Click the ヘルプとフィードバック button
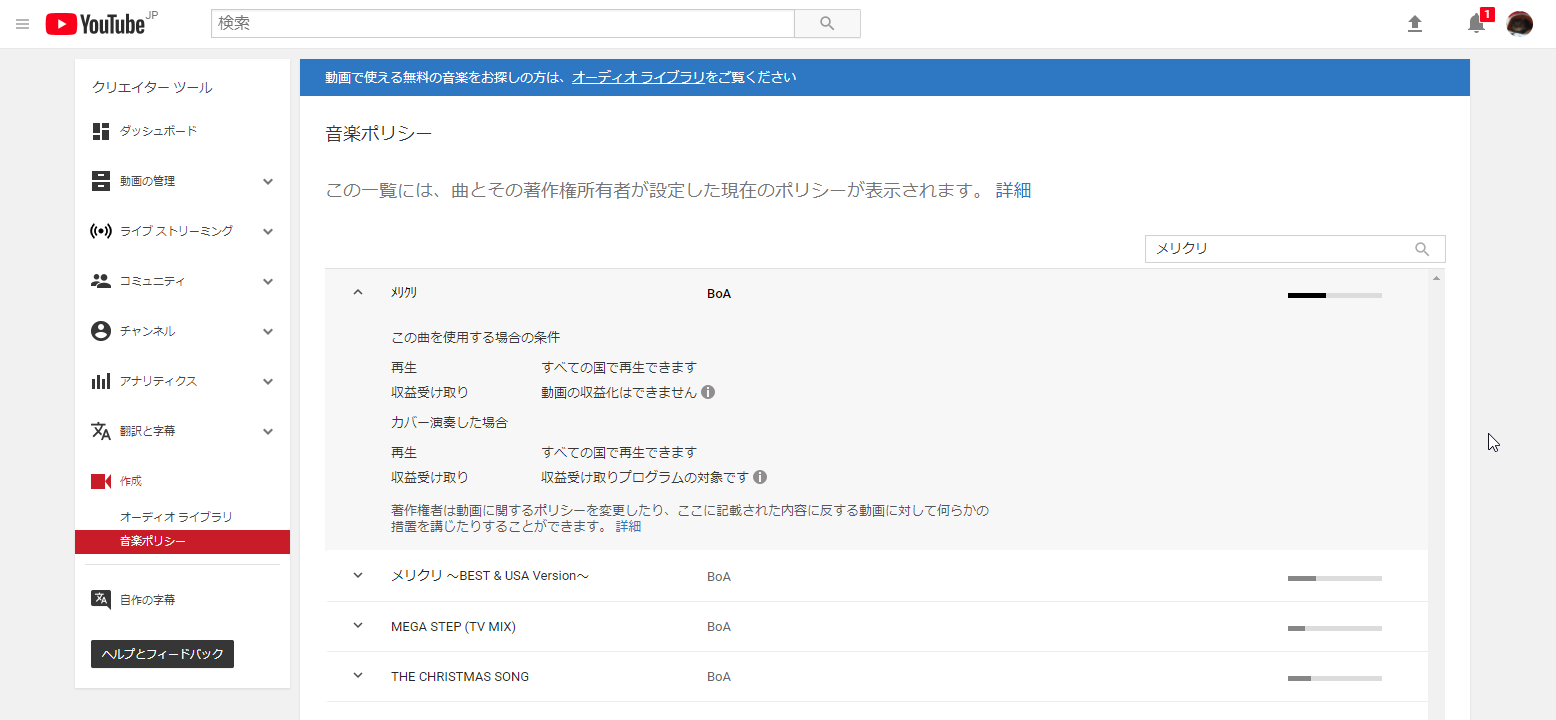The height and width of the screenshot is (720, 1556). pos(162,654)
